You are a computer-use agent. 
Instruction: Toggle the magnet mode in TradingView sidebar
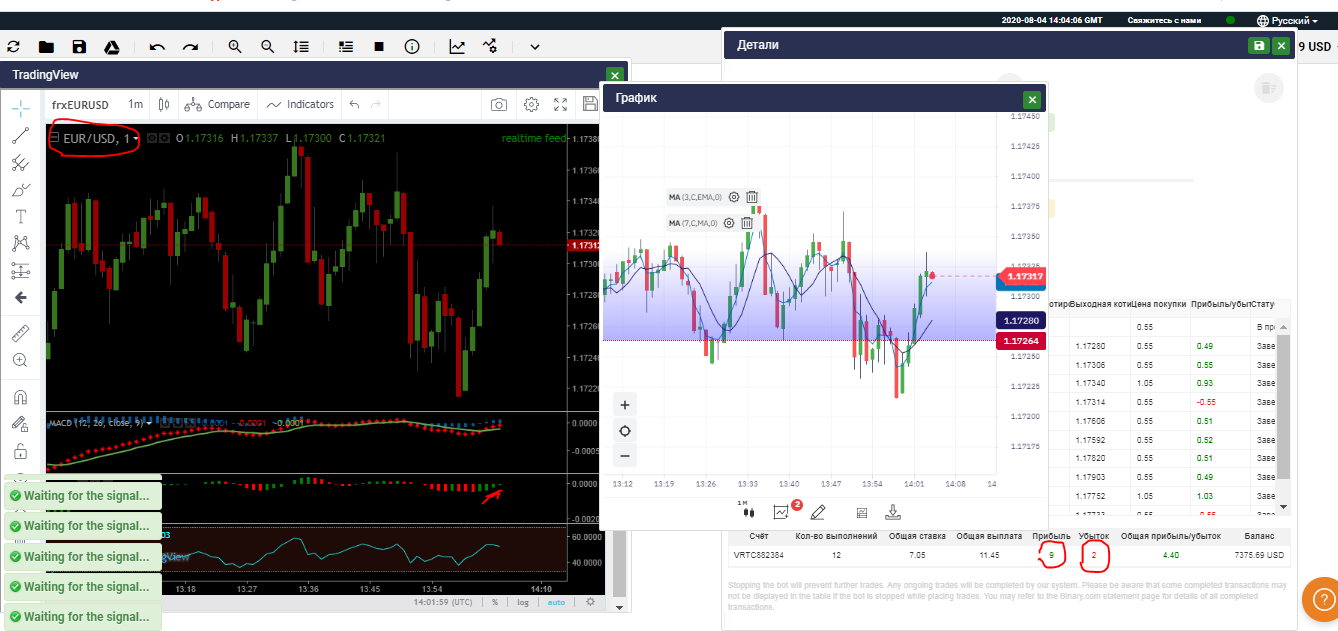(x=21, y=397)
